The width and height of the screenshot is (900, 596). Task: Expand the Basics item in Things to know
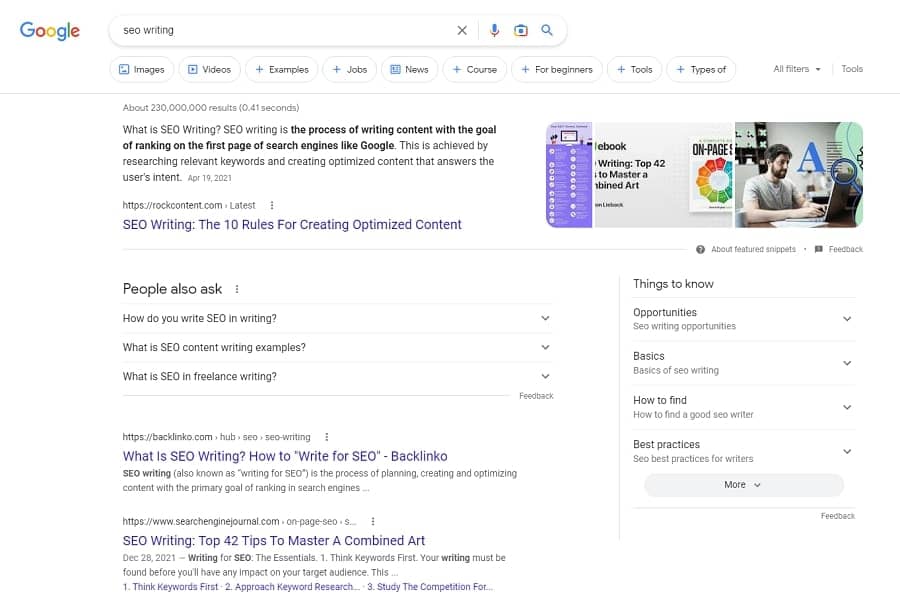[x=744, y=363]
